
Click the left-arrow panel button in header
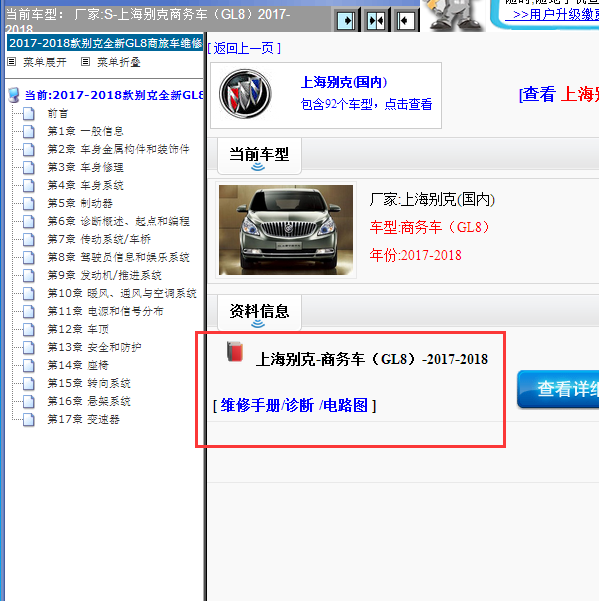(x=405, y=20)
